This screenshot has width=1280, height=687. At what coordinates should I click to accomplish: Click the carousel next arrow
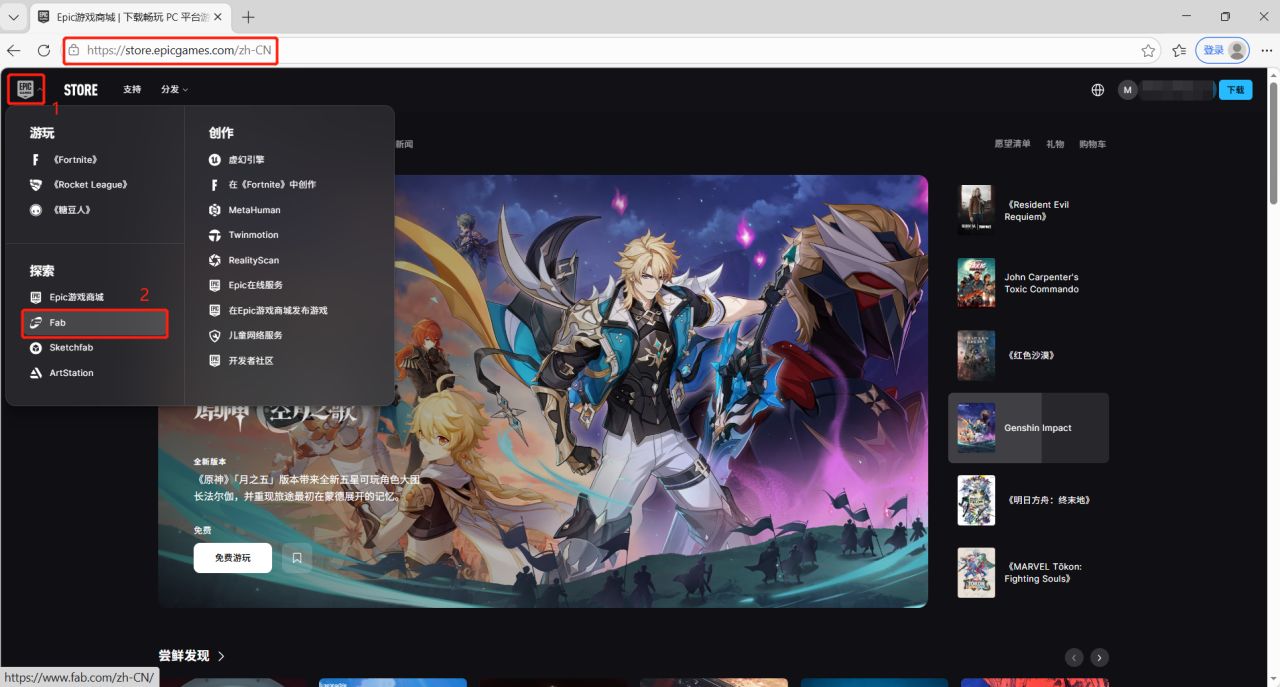point(1100,657)
